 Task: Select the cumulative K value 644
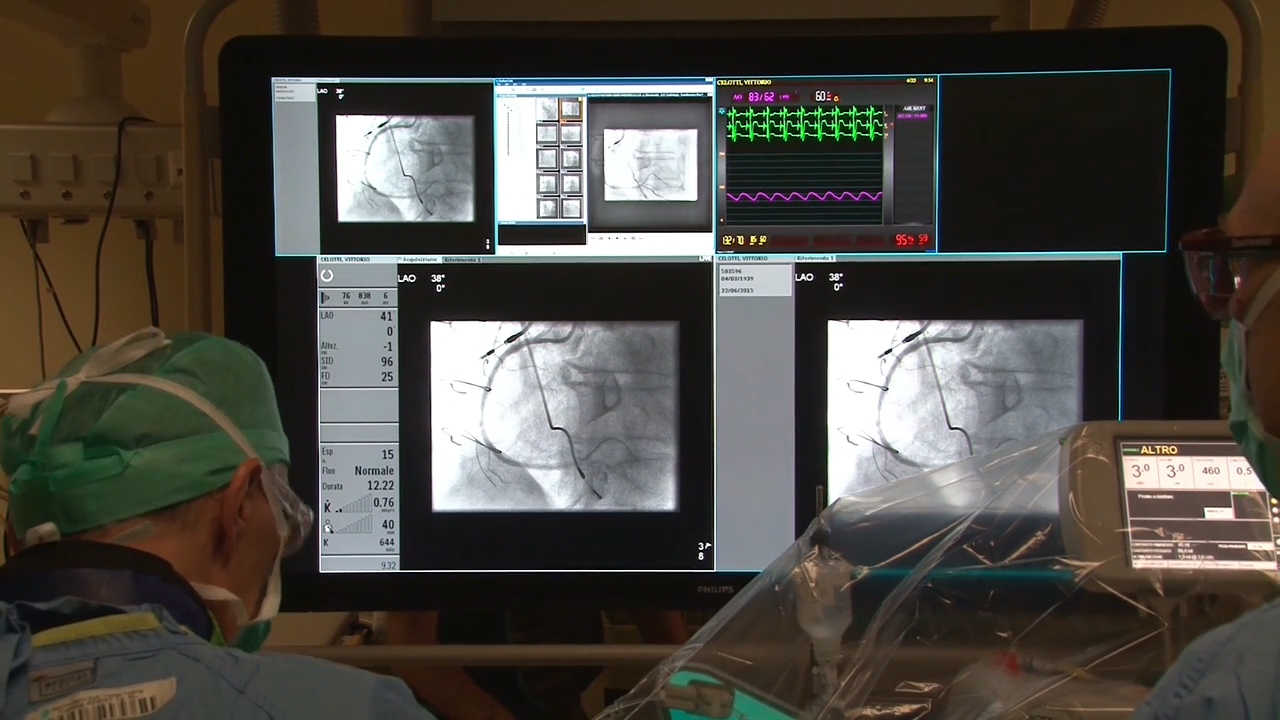tap(385, 542)
